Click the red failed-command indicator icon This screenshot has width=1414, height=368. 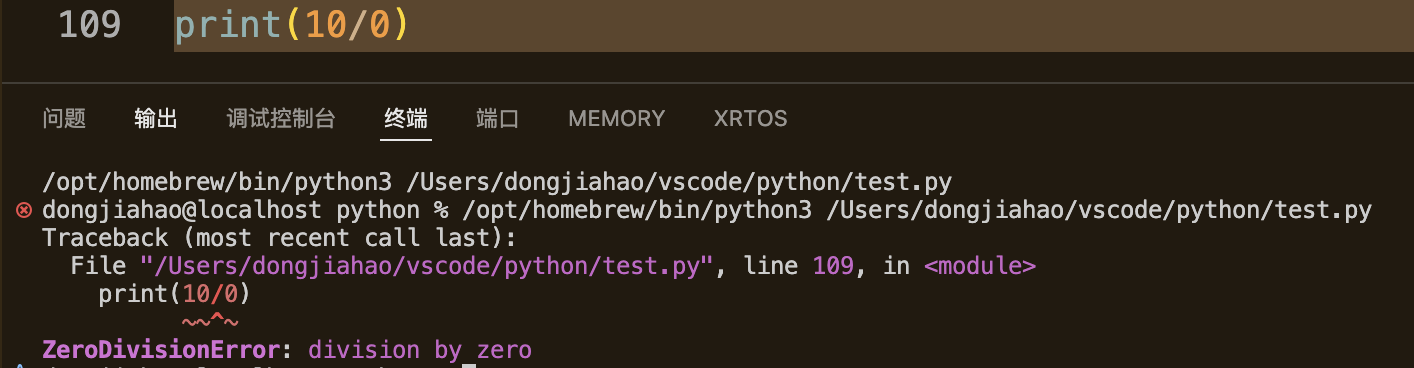pos(25,211)
